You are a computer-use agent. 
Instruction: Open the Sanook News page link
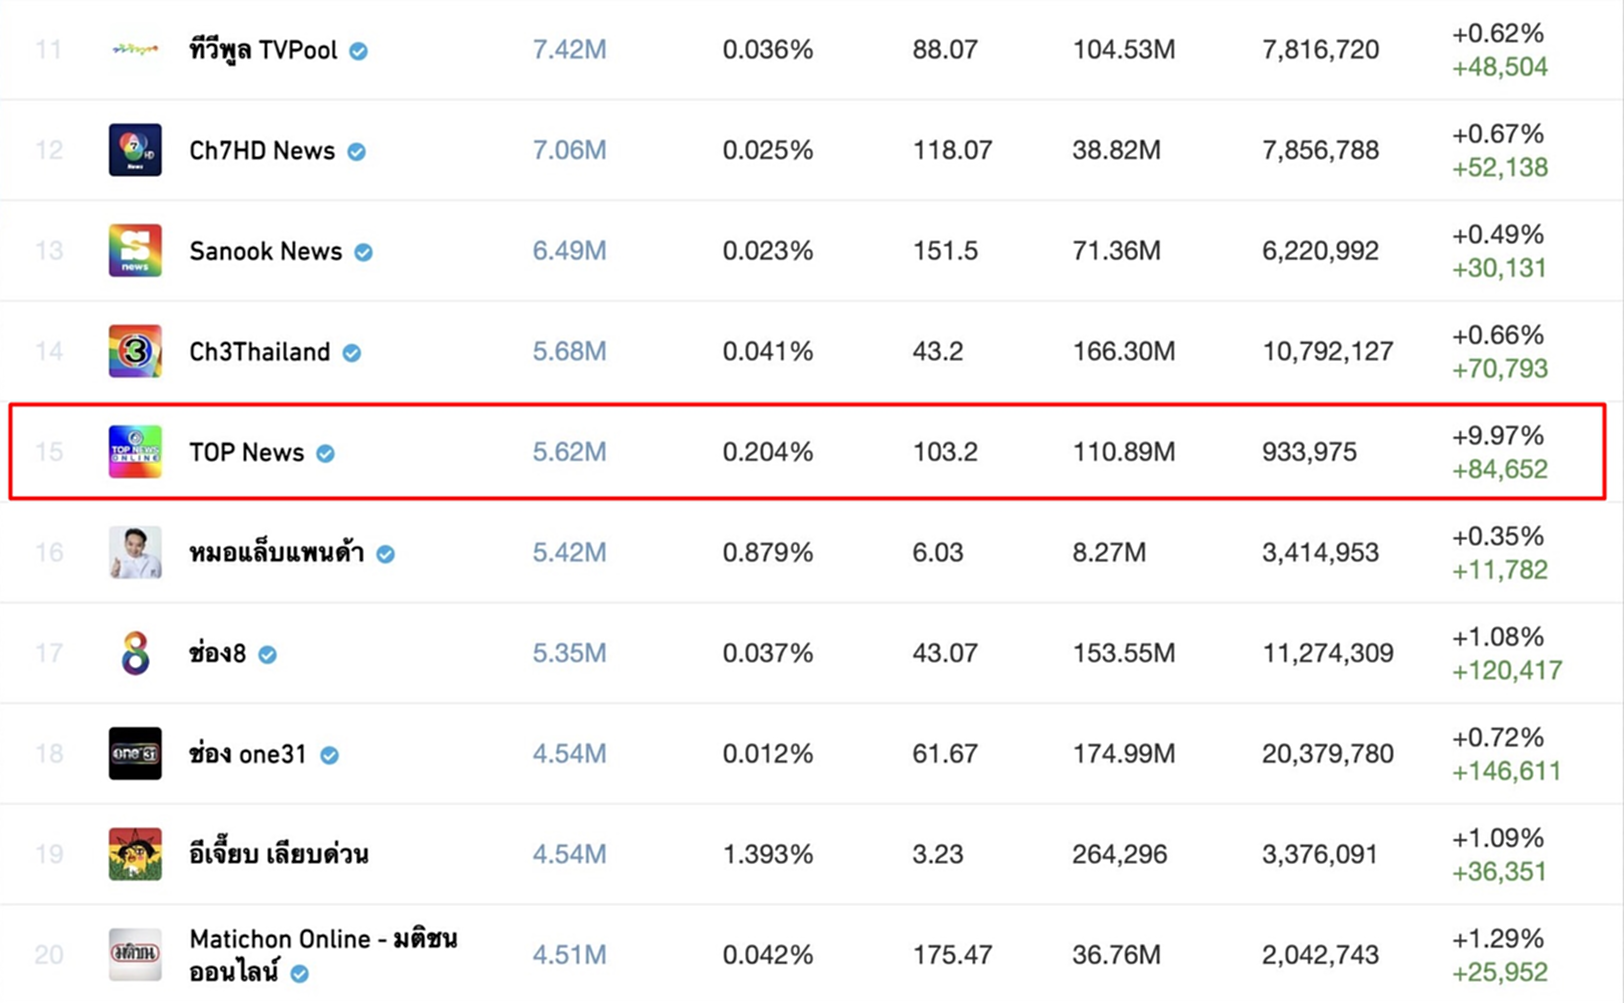266,251
